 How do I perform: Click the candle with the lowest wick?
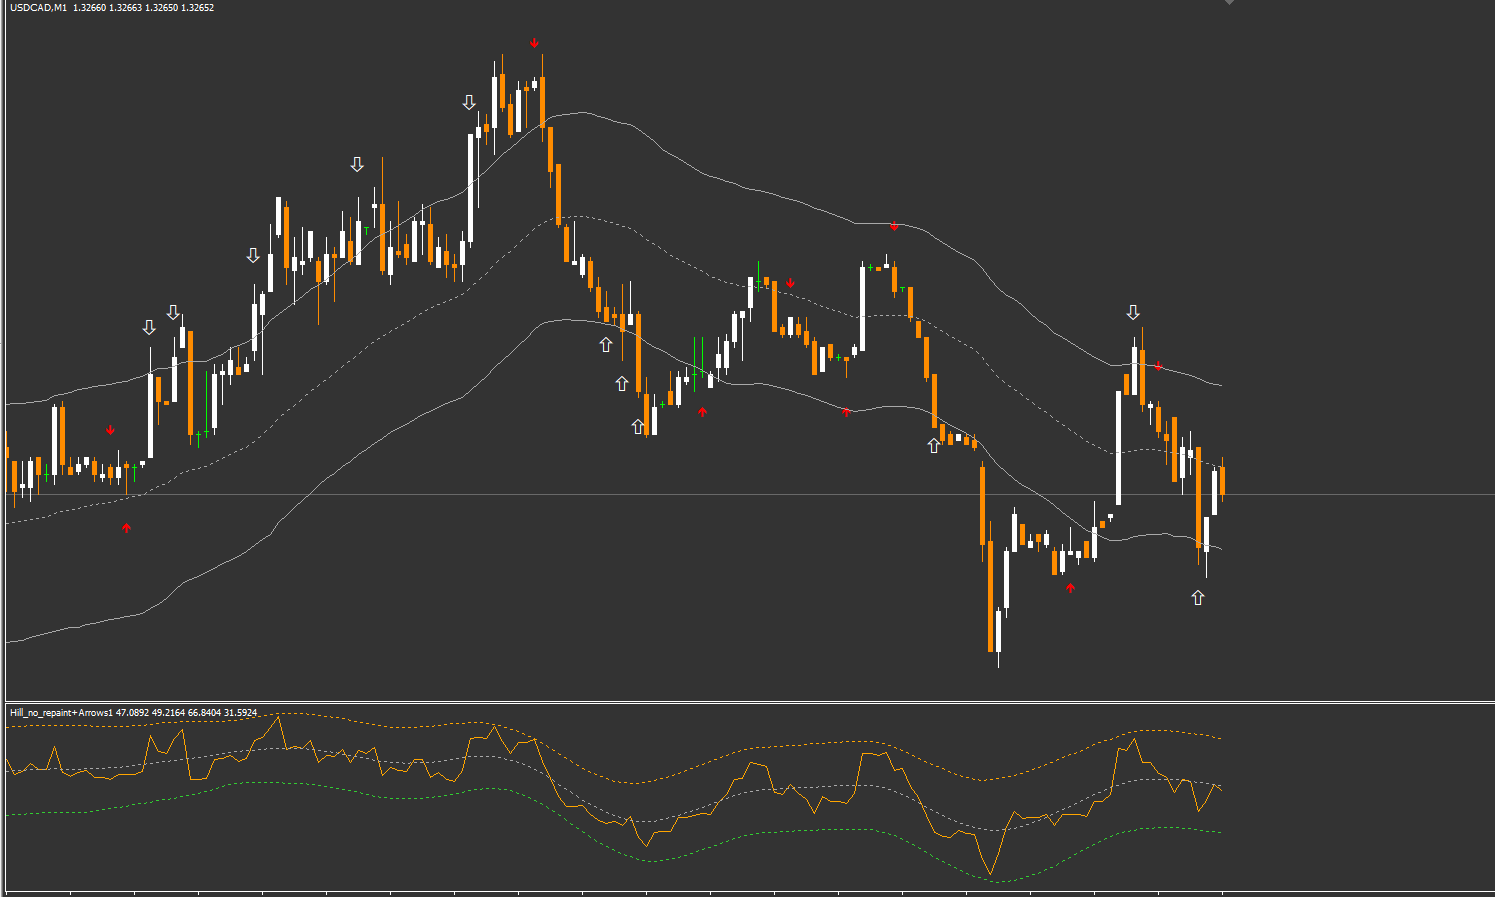point(999,632)
